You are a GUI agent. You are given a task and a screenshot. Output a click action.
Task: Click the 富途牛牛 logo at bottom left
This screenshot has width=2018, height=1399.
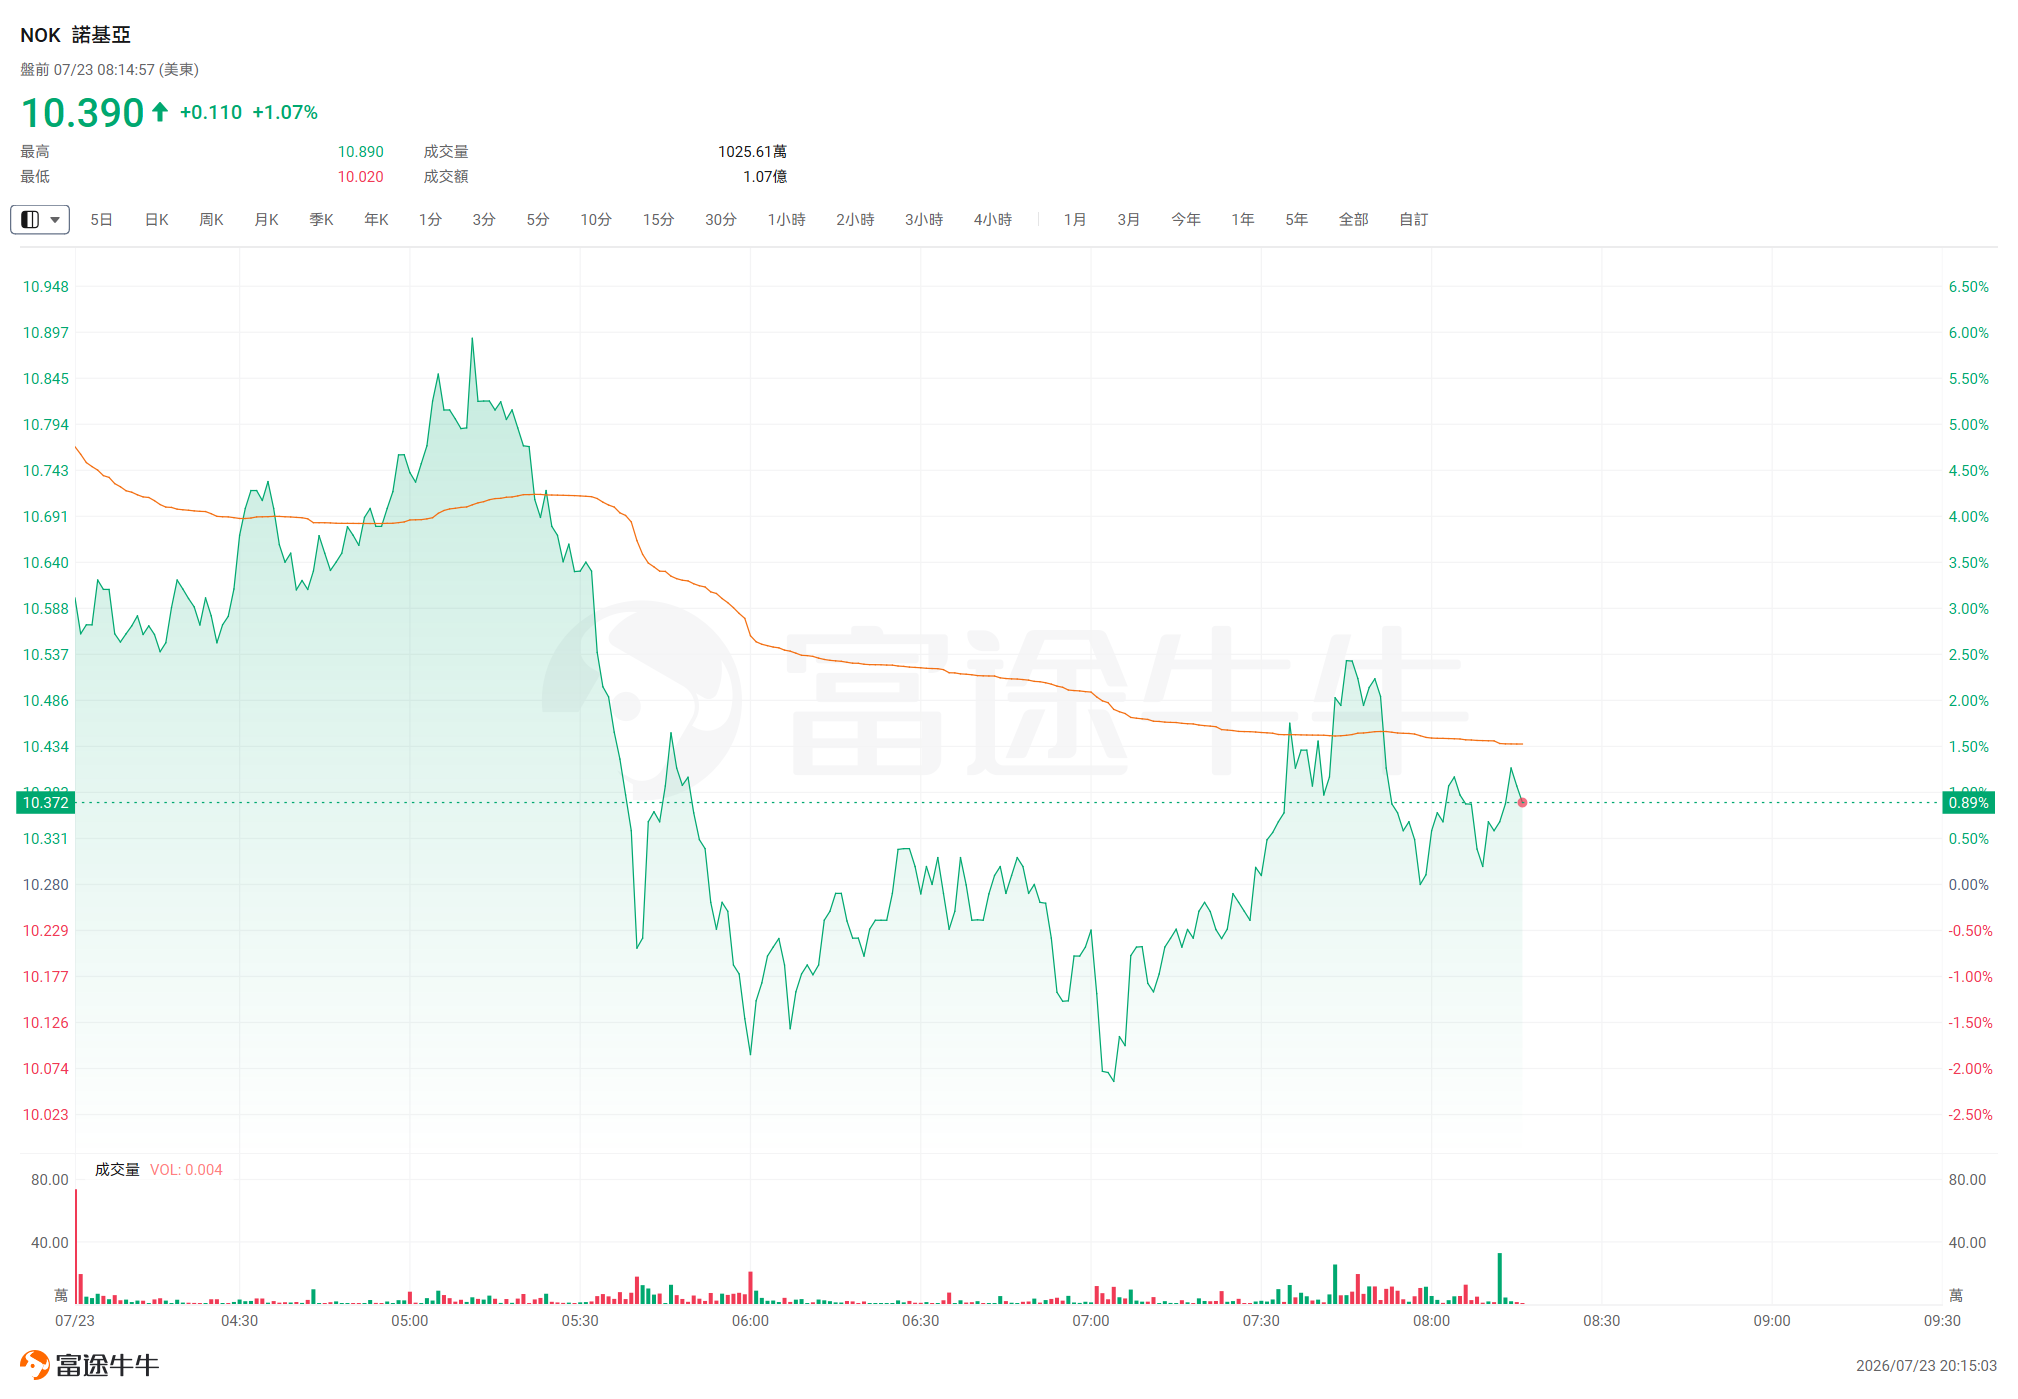(x=90, y=1365)
